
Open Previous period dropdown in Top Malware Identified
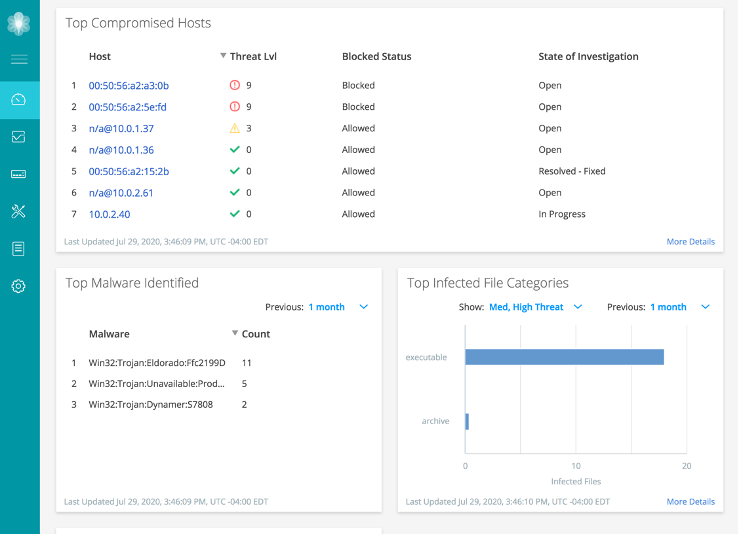[x=338, y=307]
